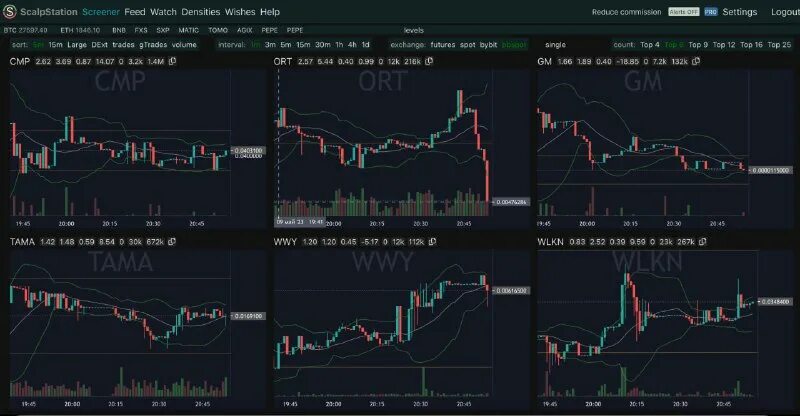Show Top 9 charts
This screenshot has height=416, width=800.
click(698, 44)
